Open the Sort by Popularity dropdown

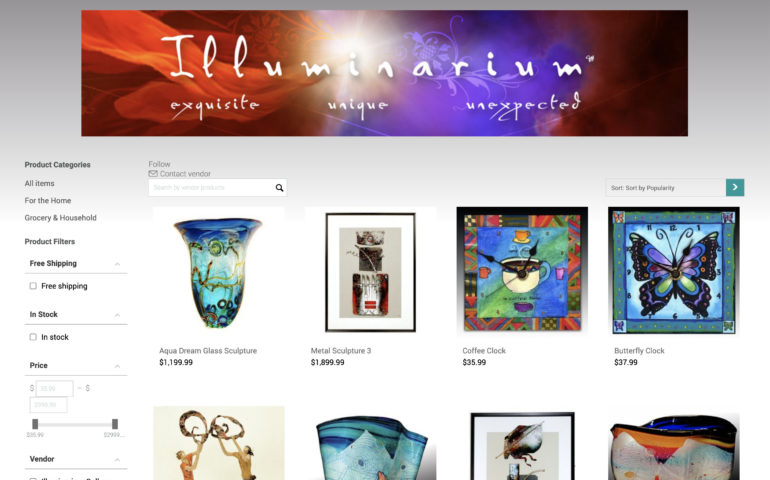pyautogui.click(x=665, y=188)
